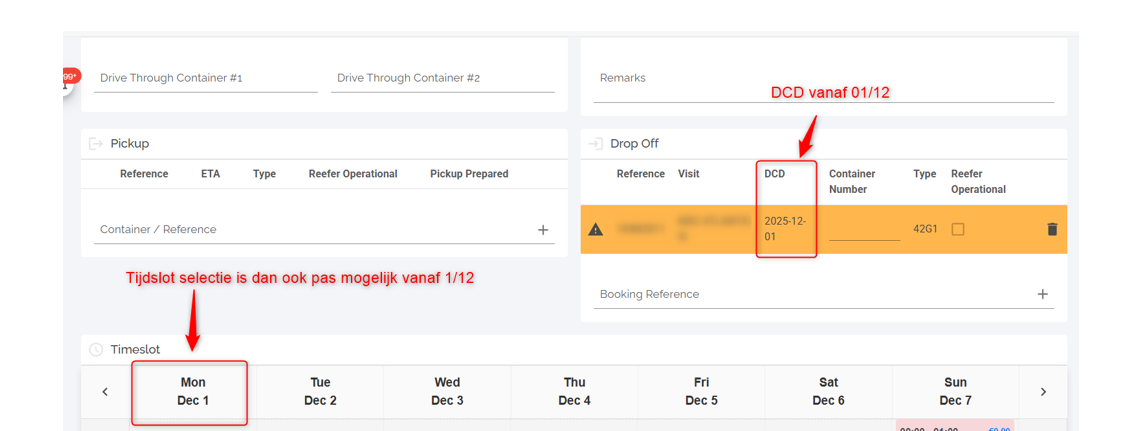Click the Booking Reference input field
The image size is (1145, 431).
coord(810,294)
